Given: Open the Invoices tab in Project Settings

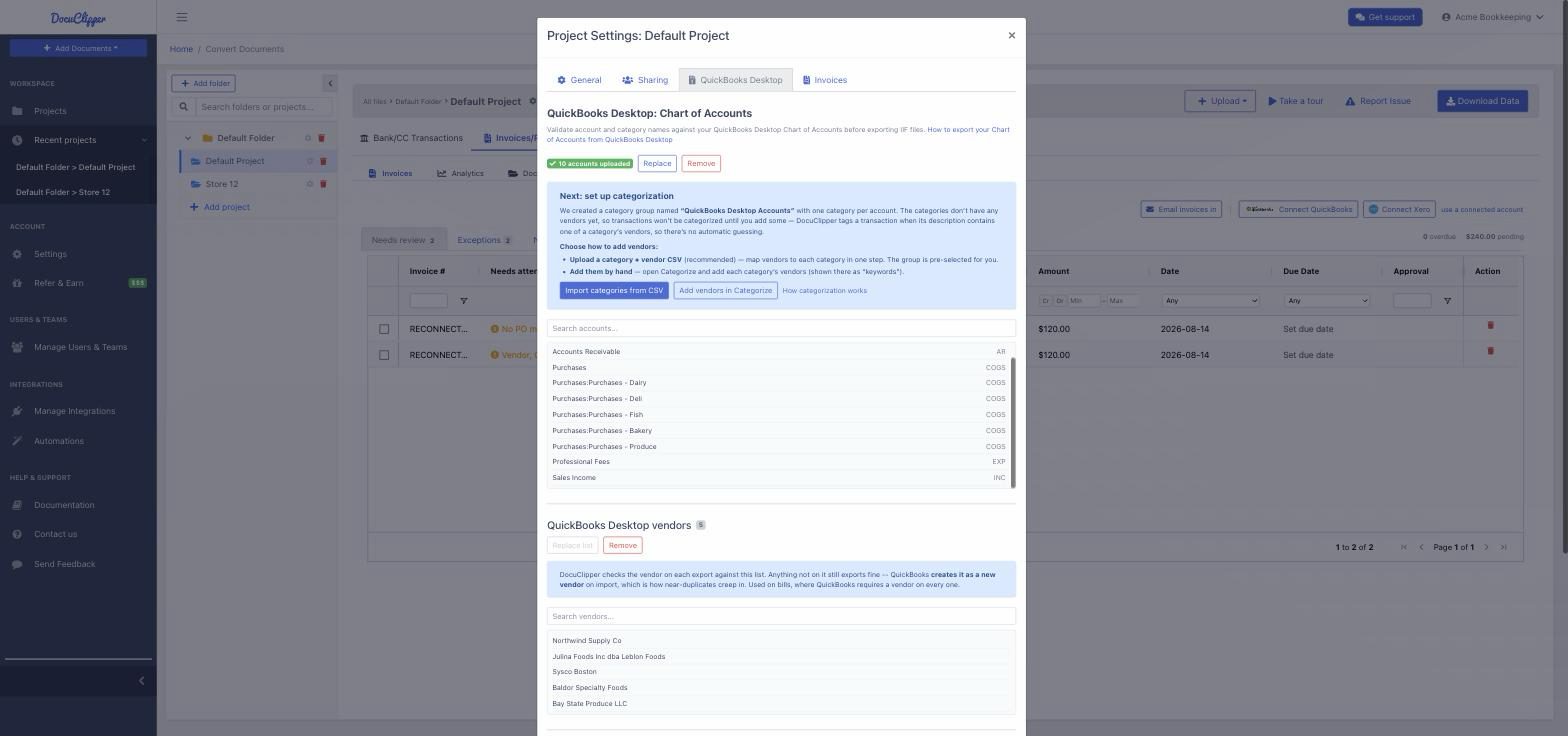Looking at the screenshot, I should (824, 80).
